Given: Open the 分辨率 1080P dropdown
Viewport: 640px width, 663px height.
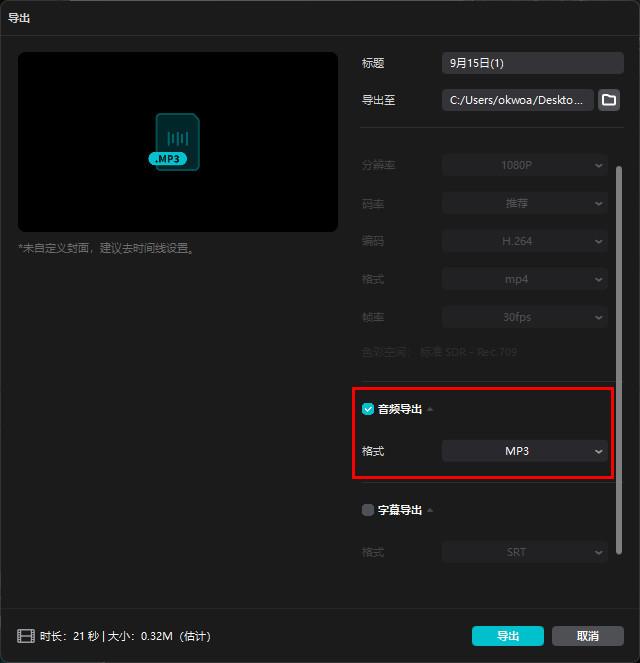Looking at the screenshot, I should pyautogui.click(x=525, y=165).
